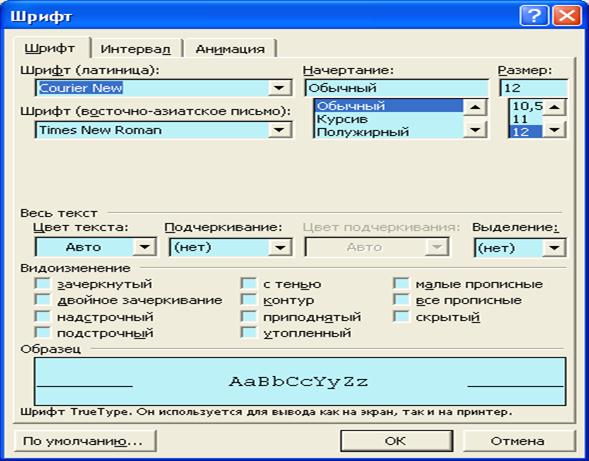Select Полужирный in the style list
Image resolution: width=589 pixels, height=461 pixels.
coord(388,132)
